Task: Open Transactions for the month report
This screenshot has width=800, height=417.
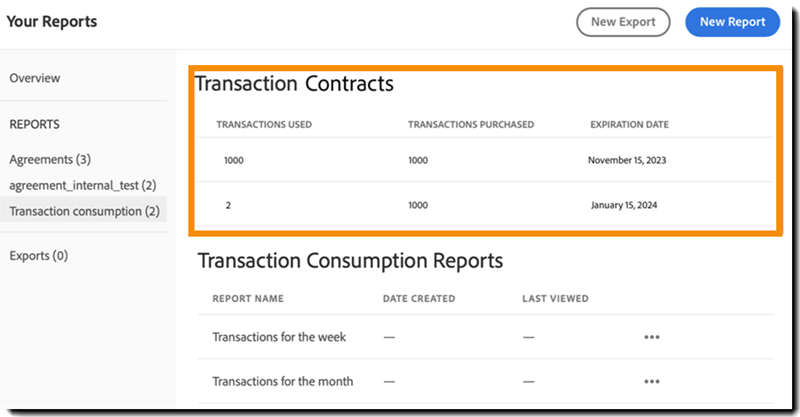Action: [x=283, y=381]
